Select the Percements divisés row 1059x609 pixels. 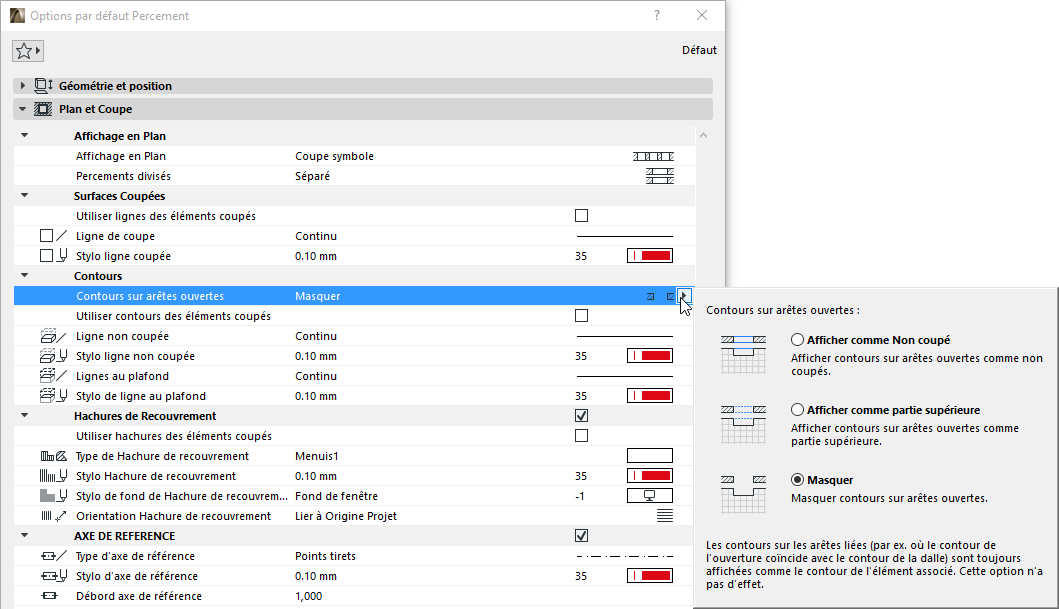354,176
